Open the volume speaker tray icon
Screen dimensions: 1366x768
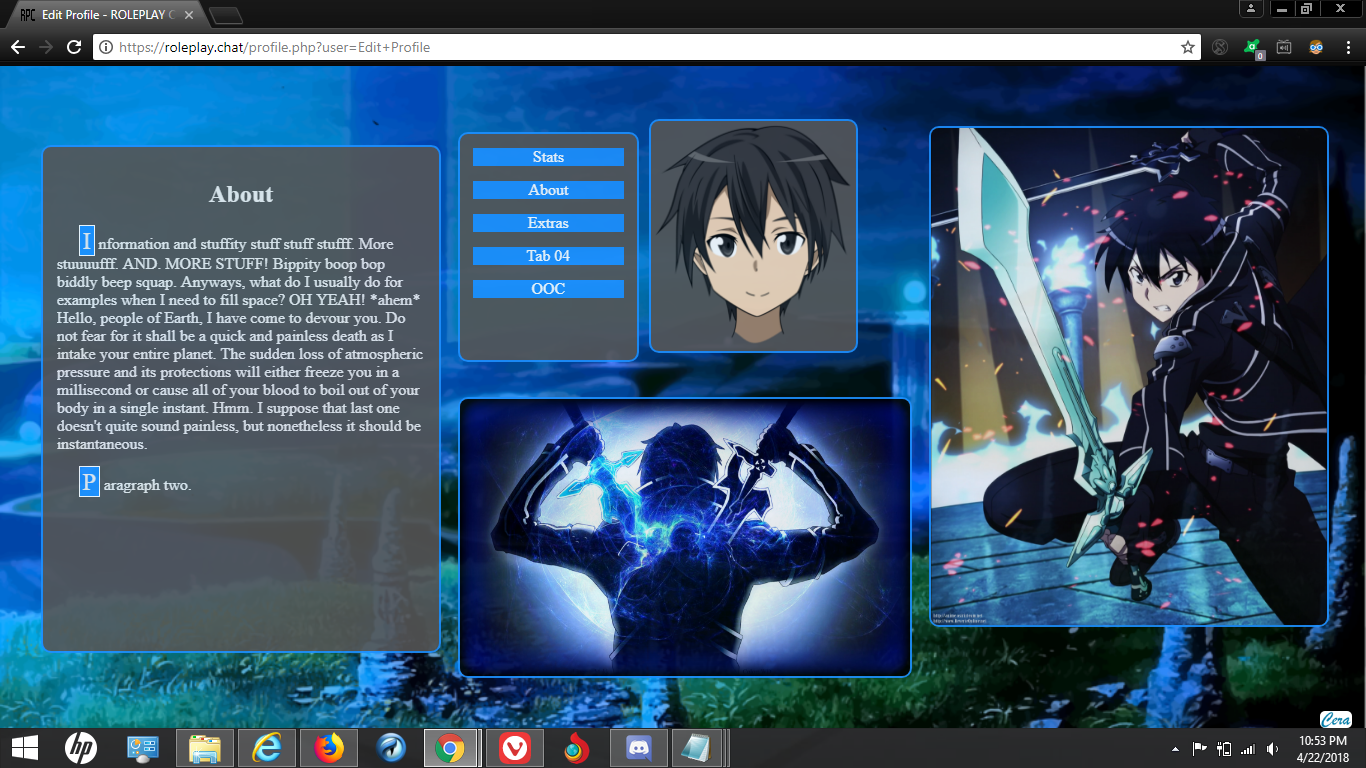1272,749
